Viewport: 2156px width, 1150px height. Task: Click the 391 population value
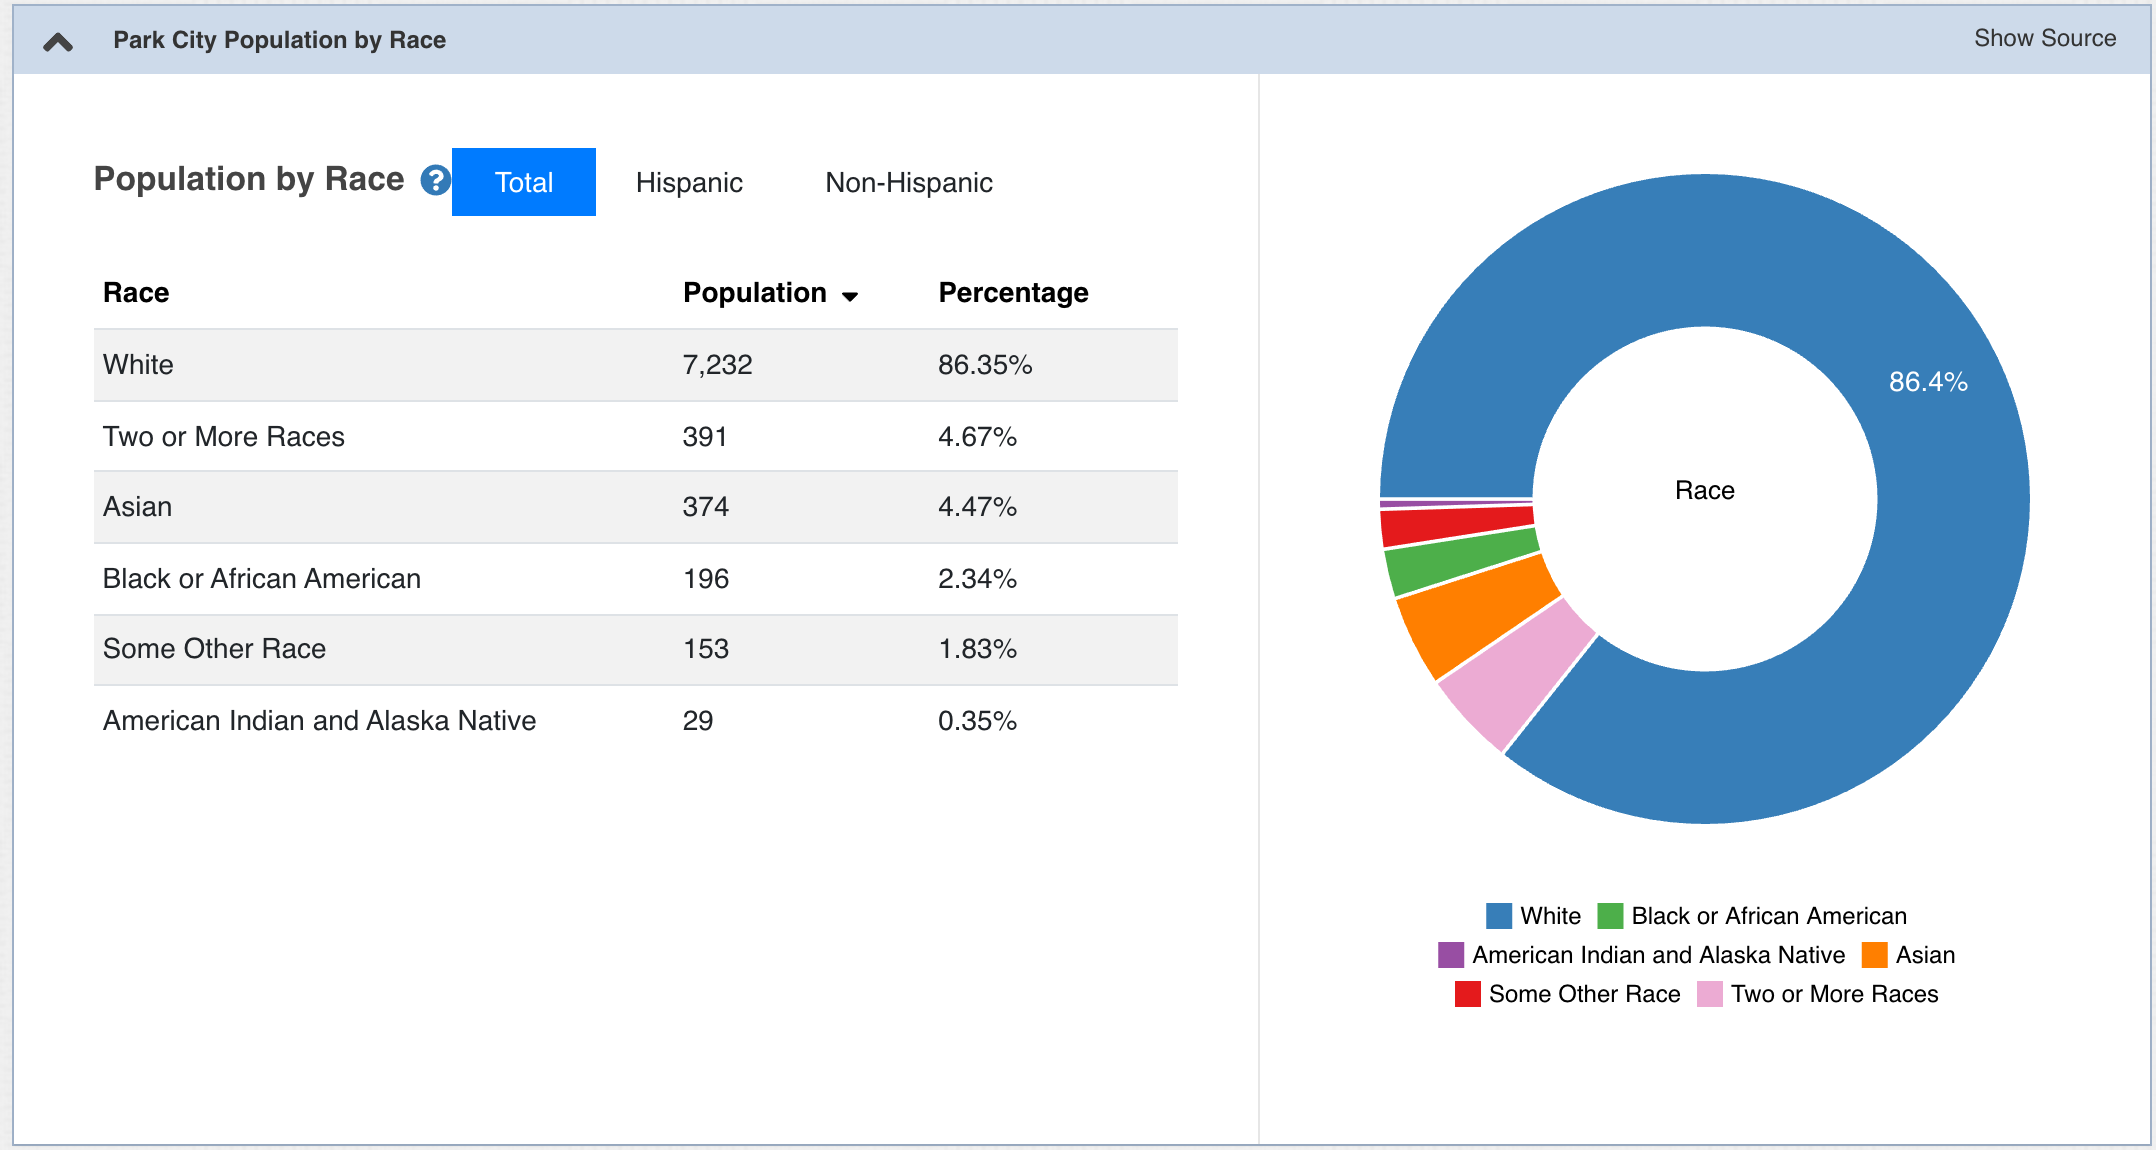(x=705, y=436)
